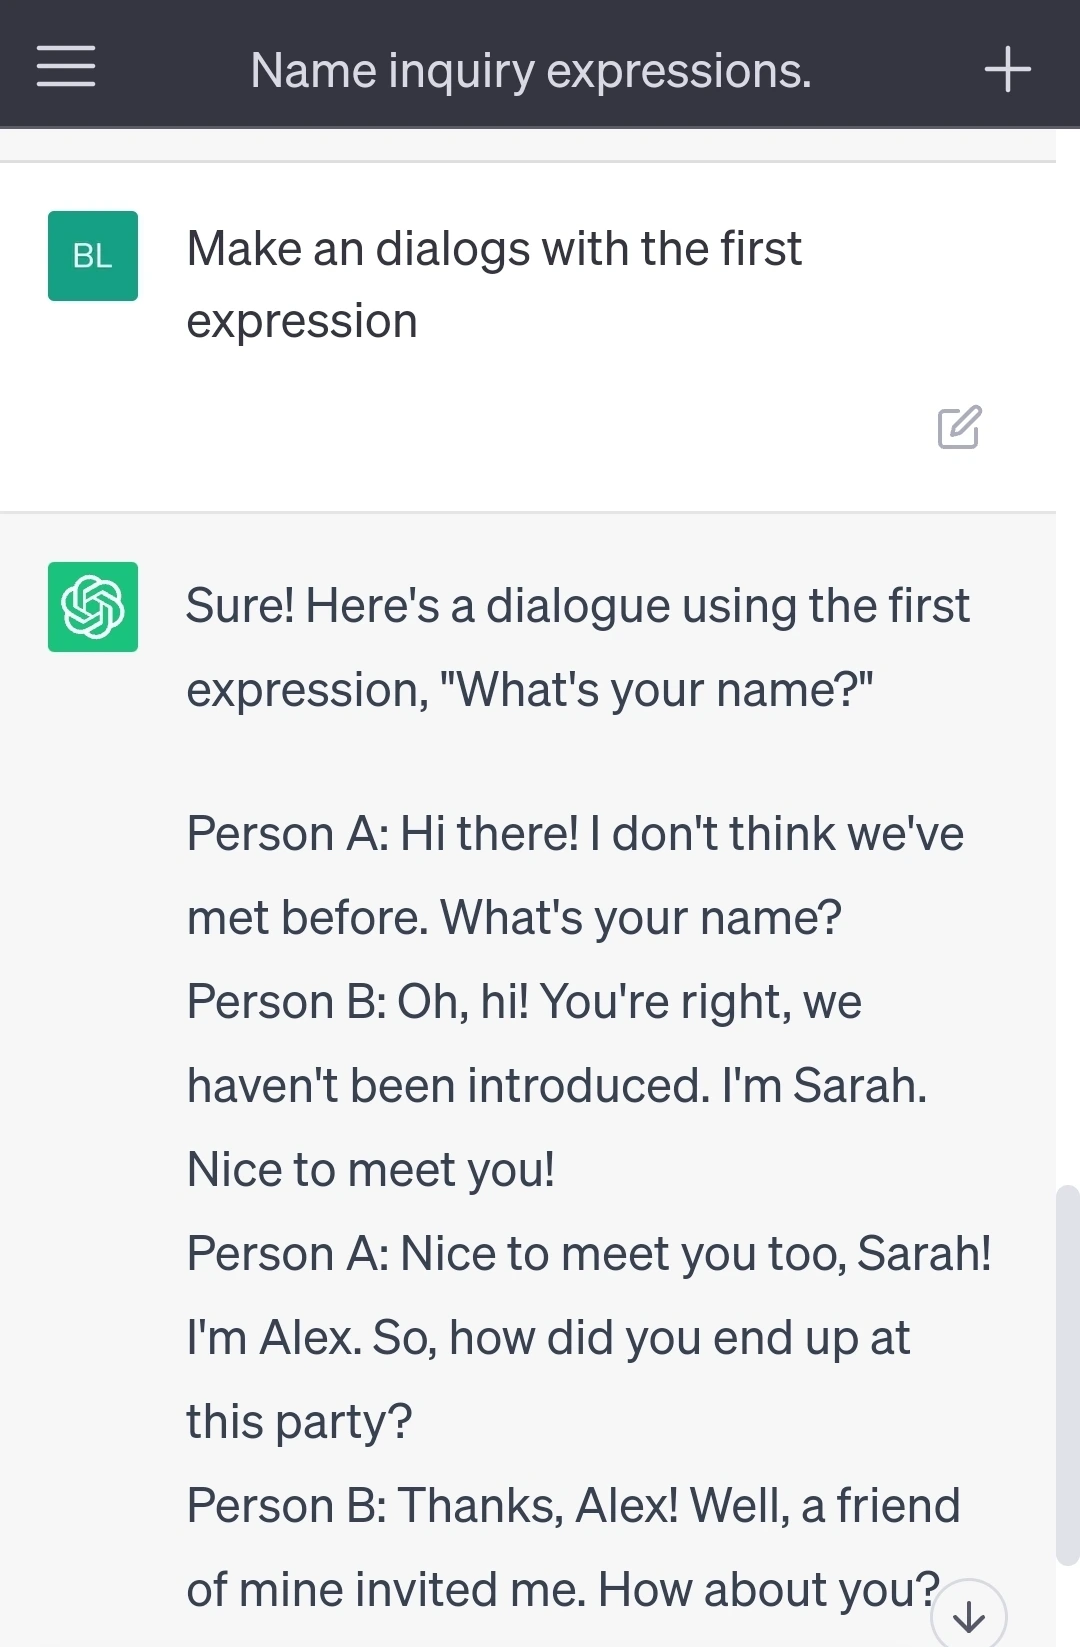This screenshot has width=1080, height=1647.
Task: Start a new chat with plus icon
Action: point(1007,69)
